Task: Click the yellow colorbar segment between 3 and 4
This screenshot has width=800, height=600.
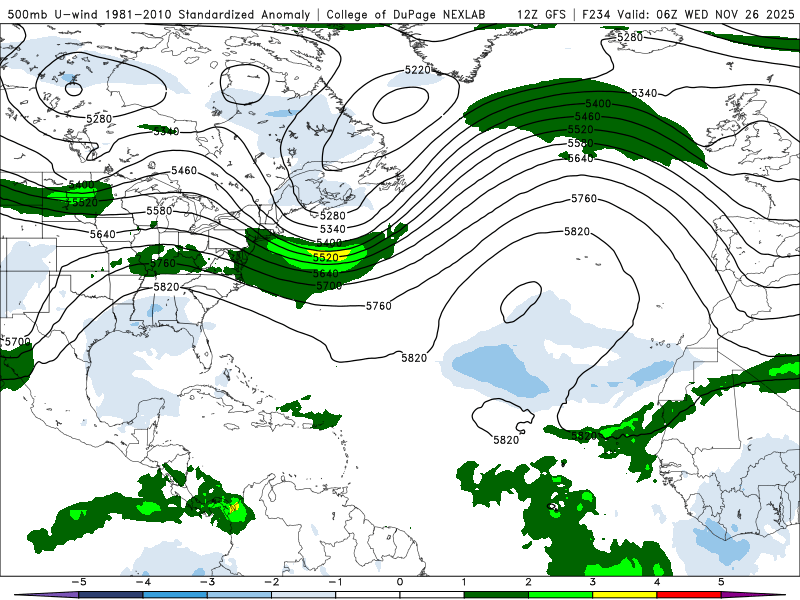Action: (x=624, y=595)
